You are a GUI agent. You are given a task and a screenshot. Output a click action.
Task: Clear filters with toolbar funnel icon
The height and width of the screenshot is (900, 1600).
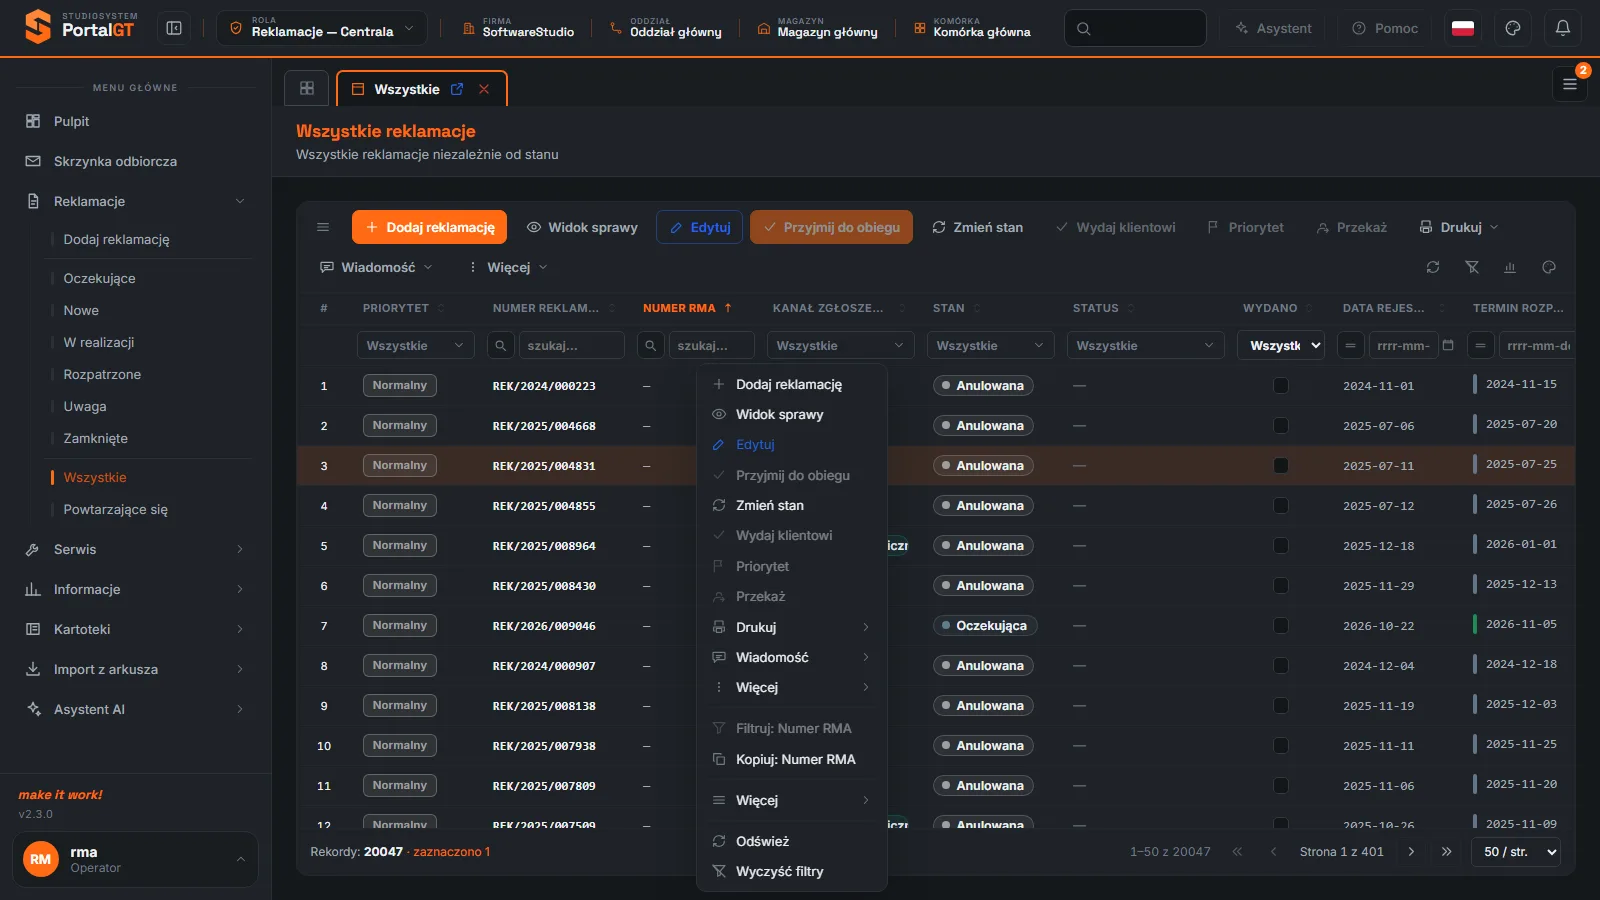pyautogui.click(x=1472, y=267)
